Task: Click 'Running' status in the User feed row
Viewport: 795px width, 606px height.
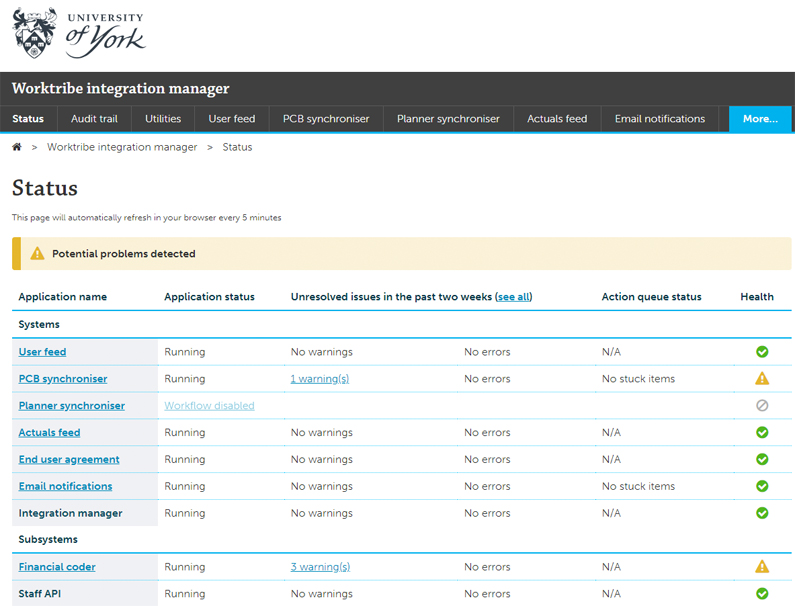Action: pos(185,352)
